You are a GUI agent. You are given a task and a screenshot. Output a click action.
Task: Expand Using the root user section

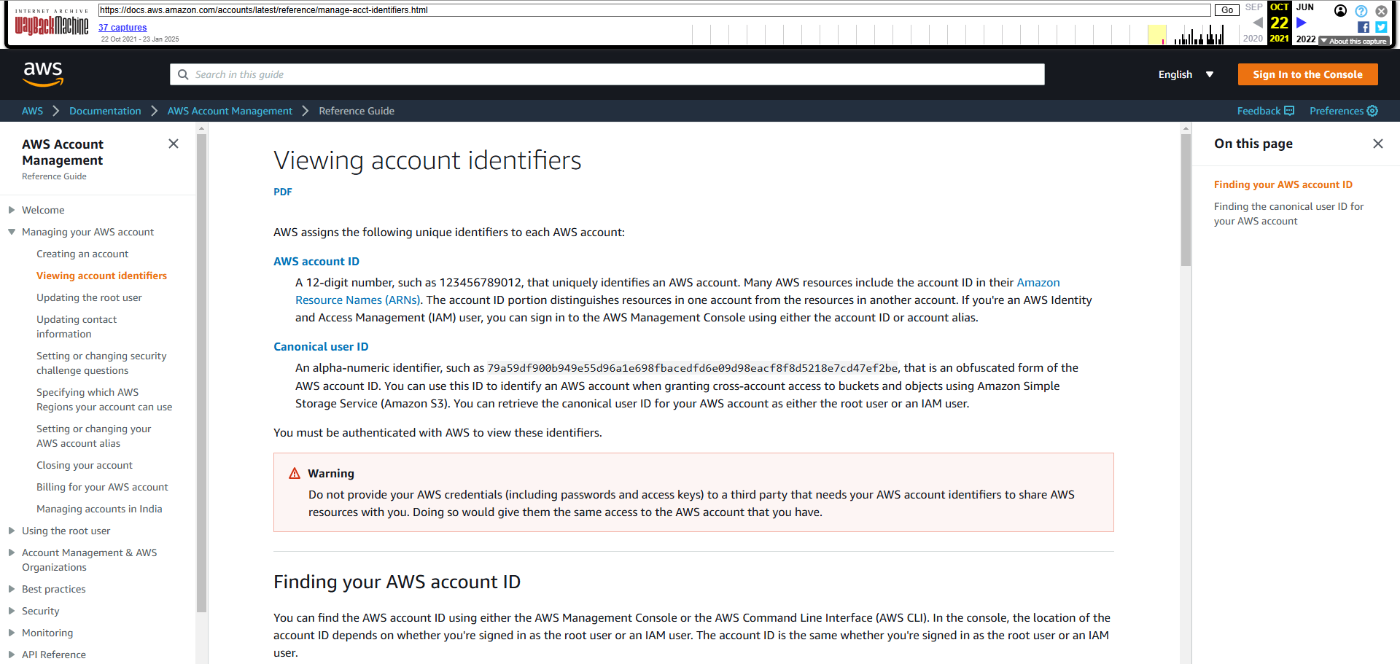point(11,531)
